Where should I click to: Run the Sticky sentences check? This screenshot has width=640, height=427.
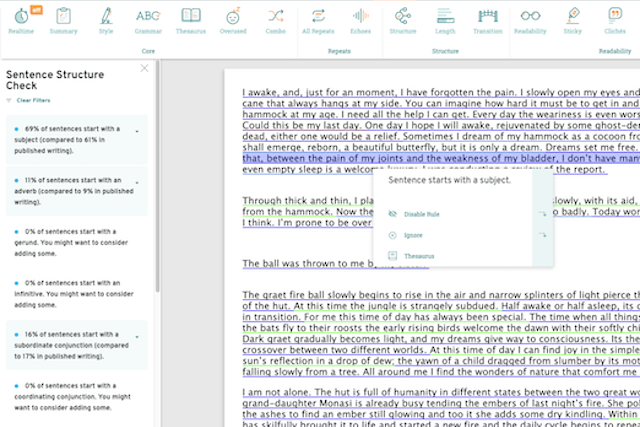click(x=573, y=20)
